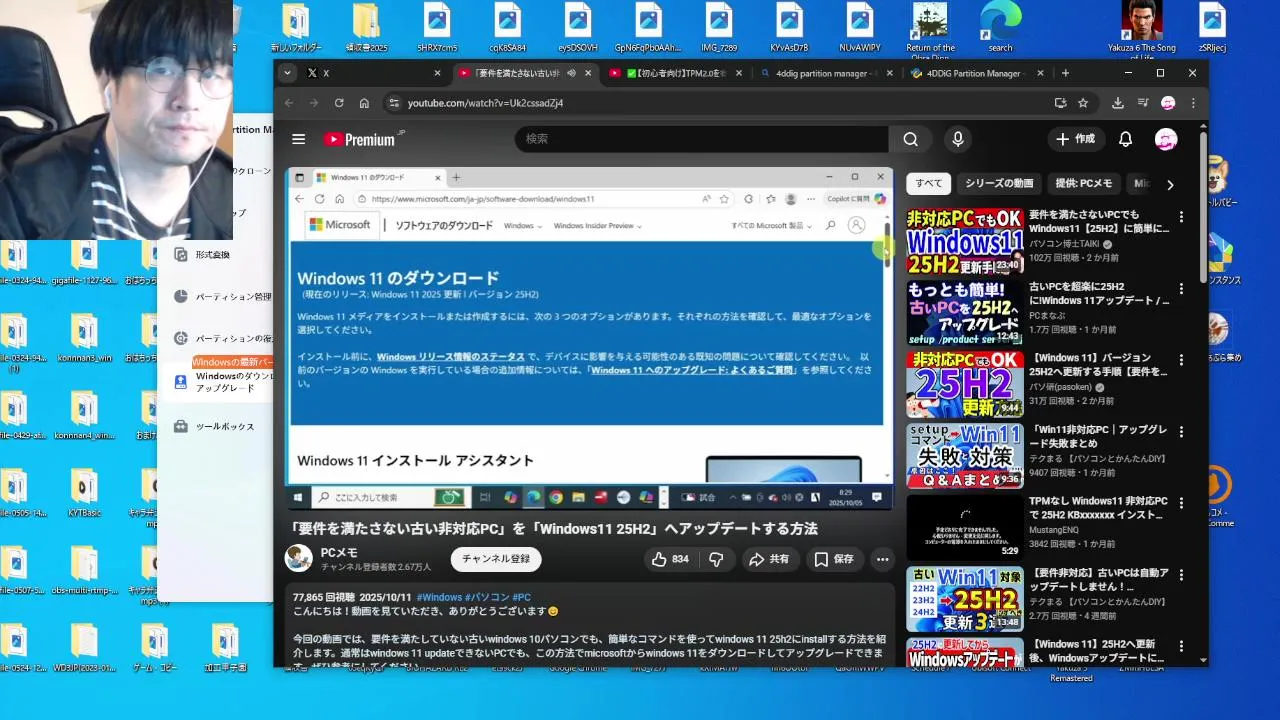This screenshot has height=720, width=1280.
Task: Open options for 古いPCは自動アップデートしません recommendation
Action: click(1181, 575)
